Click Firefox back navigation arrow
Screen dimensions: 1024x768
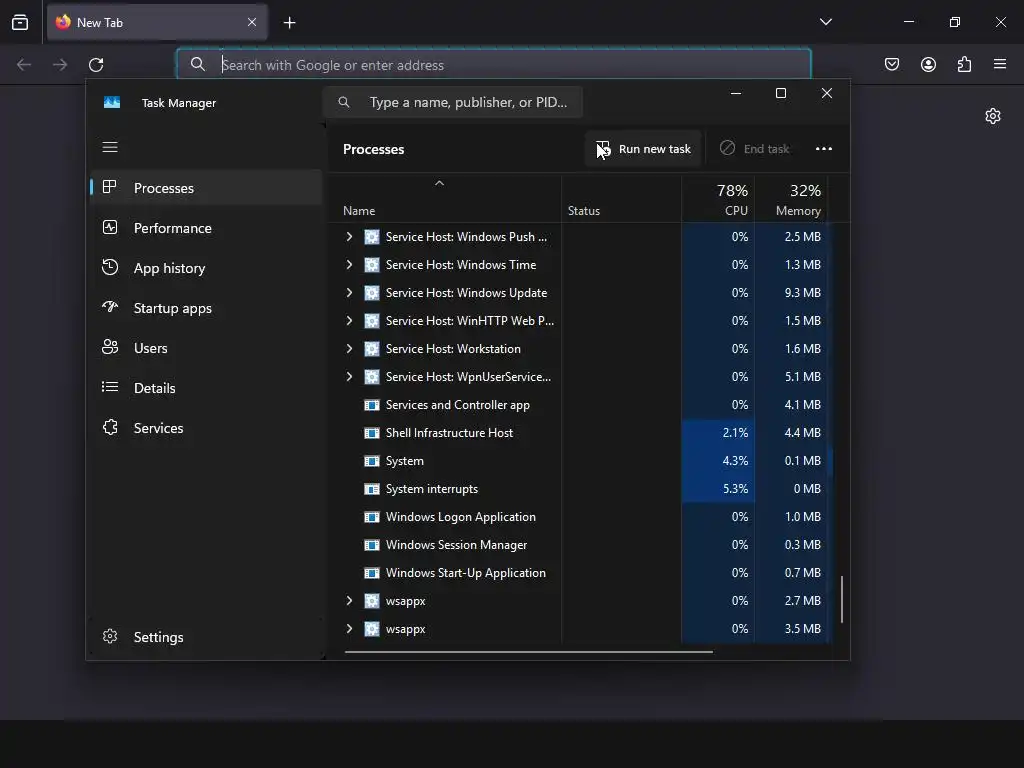(24, 65)
